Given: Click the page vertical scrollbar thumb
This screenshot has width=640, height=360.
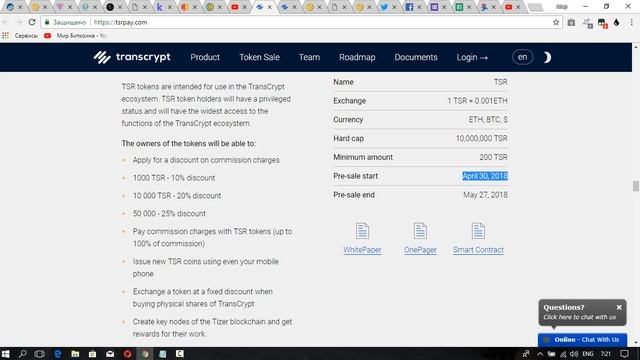Looking at the screenshot, I should click(x=636, y=186).
